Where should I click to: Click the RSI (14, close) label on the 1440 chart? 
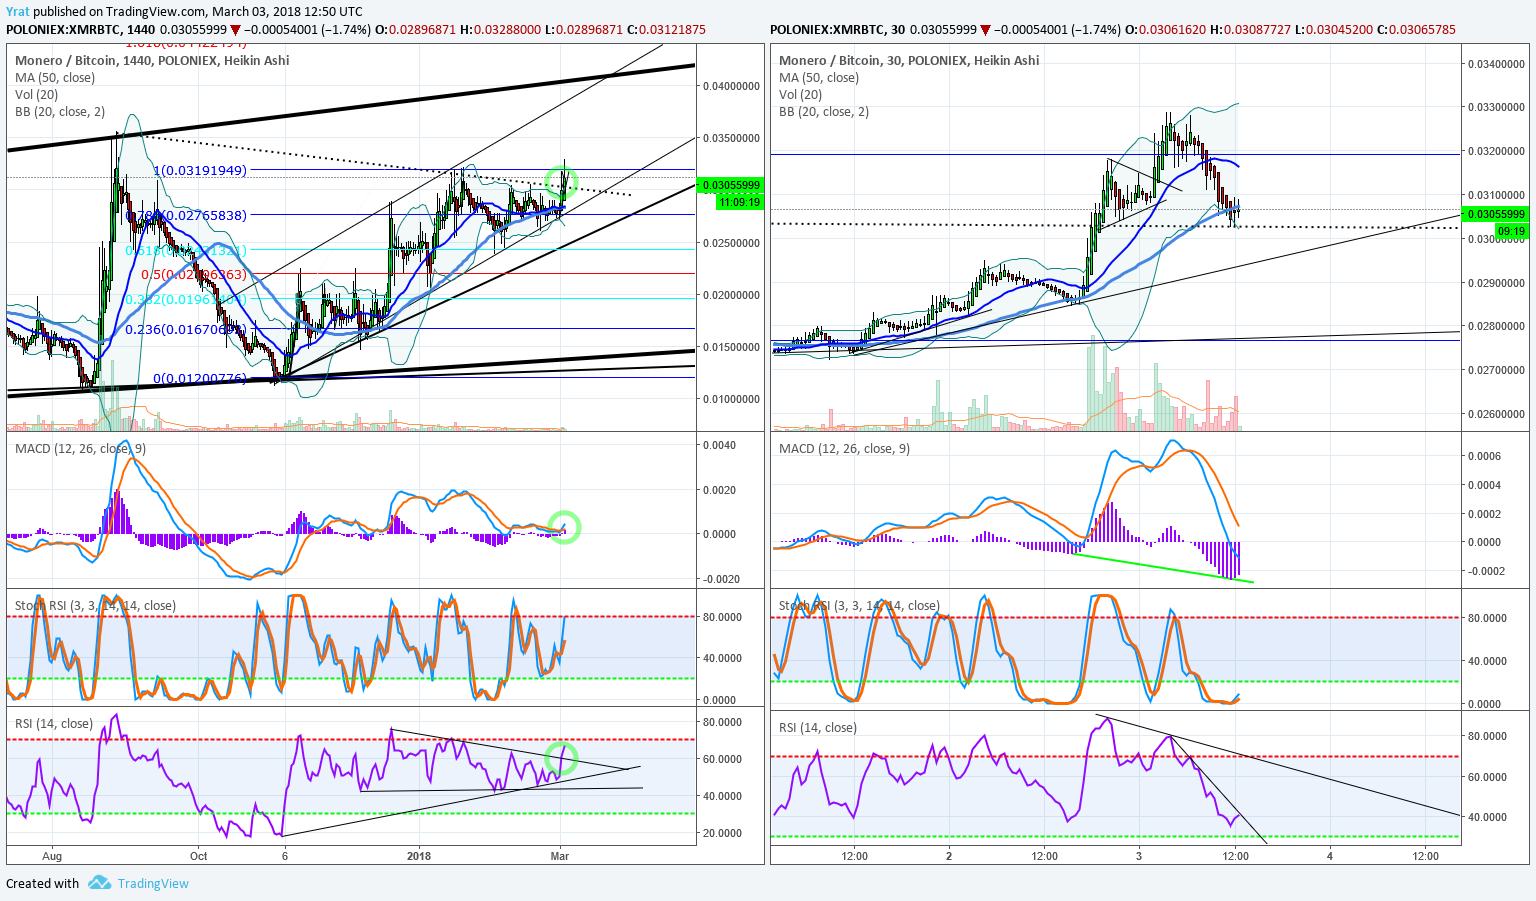tap(54, 723)
